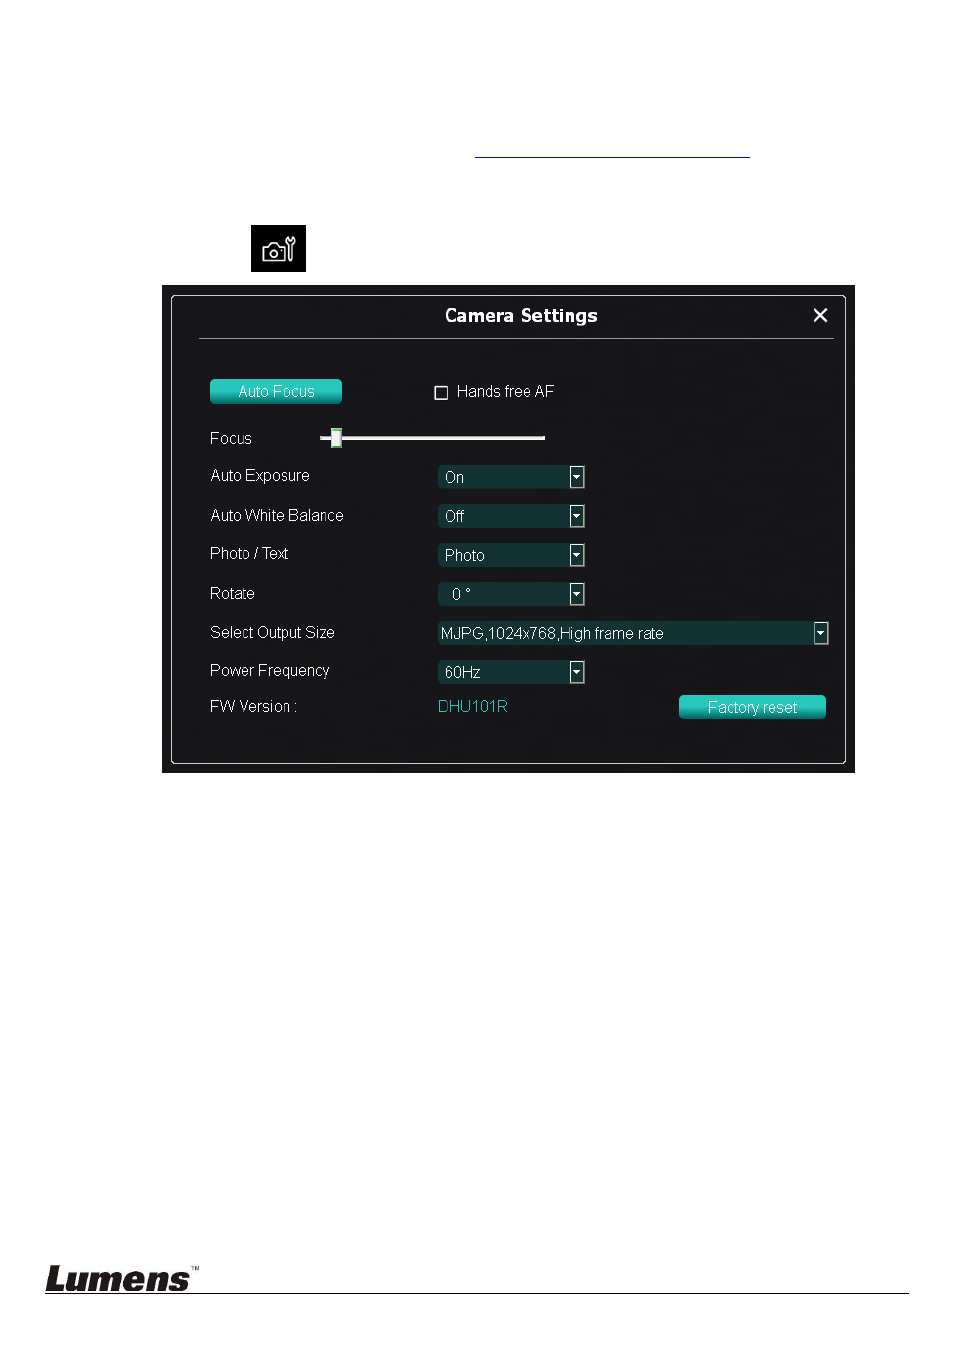Click the Factory reset button
This screenshot has width=955, height=1350.
(x=752, y=707)
